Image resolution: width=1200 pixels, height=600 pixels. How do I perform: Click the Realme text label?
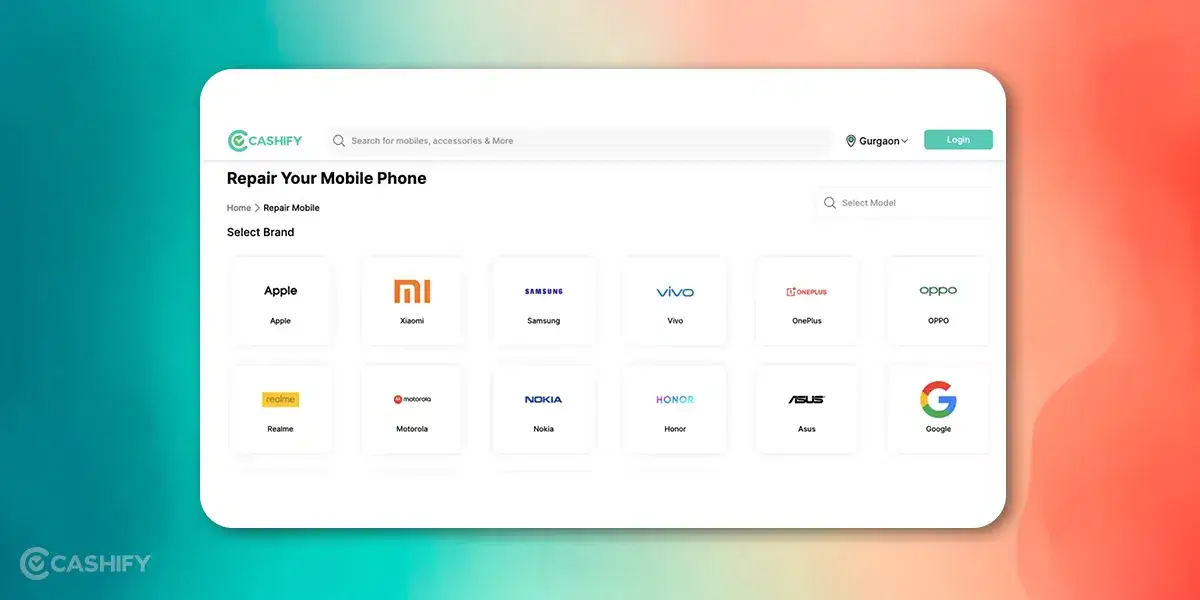pyautogui.click(x=280, y=429)
